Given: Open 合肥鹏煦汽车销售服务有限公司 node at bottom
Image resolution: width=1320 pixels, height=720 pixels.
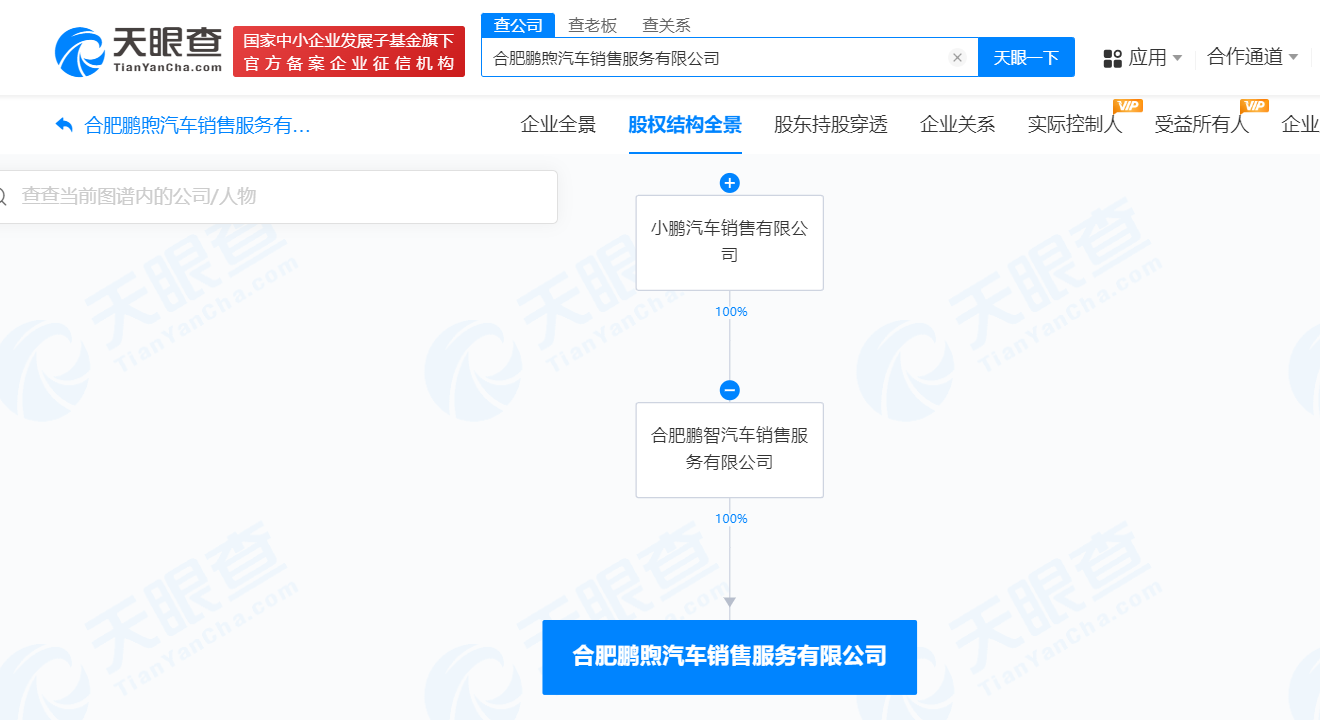Looking at the screenshot, I should [x=729, y=657].
